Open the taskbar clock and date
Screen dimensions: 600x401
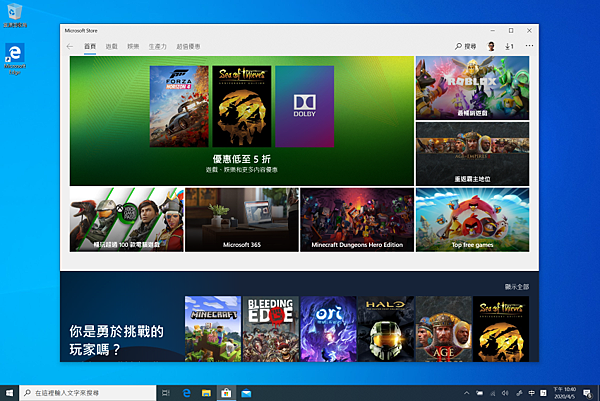pos(564,393)
